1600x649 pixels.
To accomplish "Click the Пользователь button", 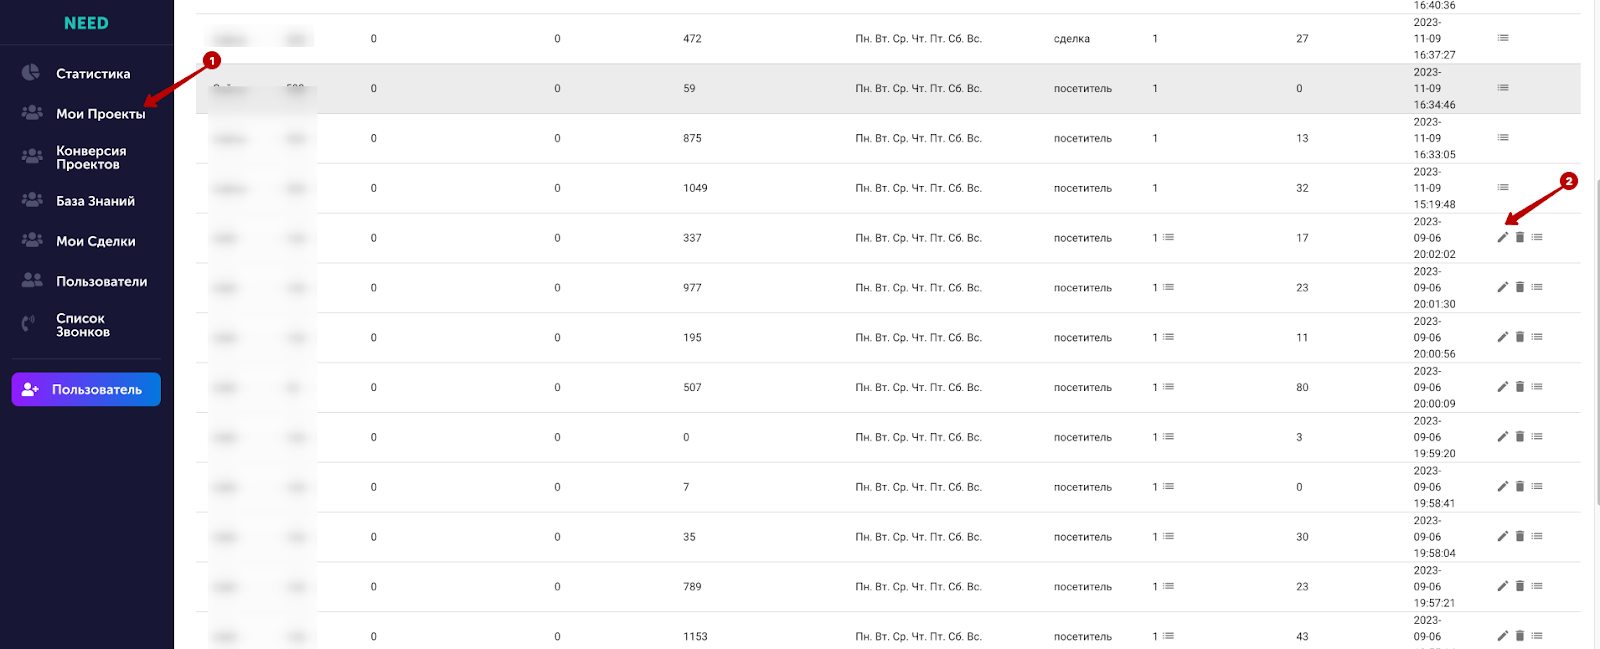I will click(86, 390).
